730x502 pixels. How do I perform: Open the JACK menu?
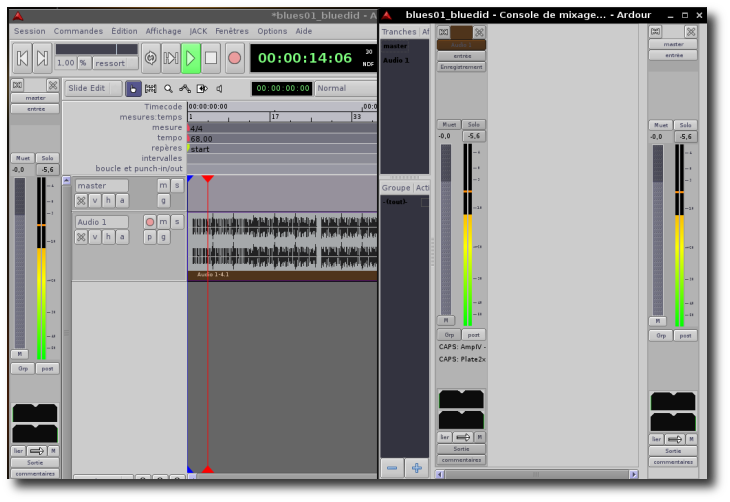(x=198, y=31)
